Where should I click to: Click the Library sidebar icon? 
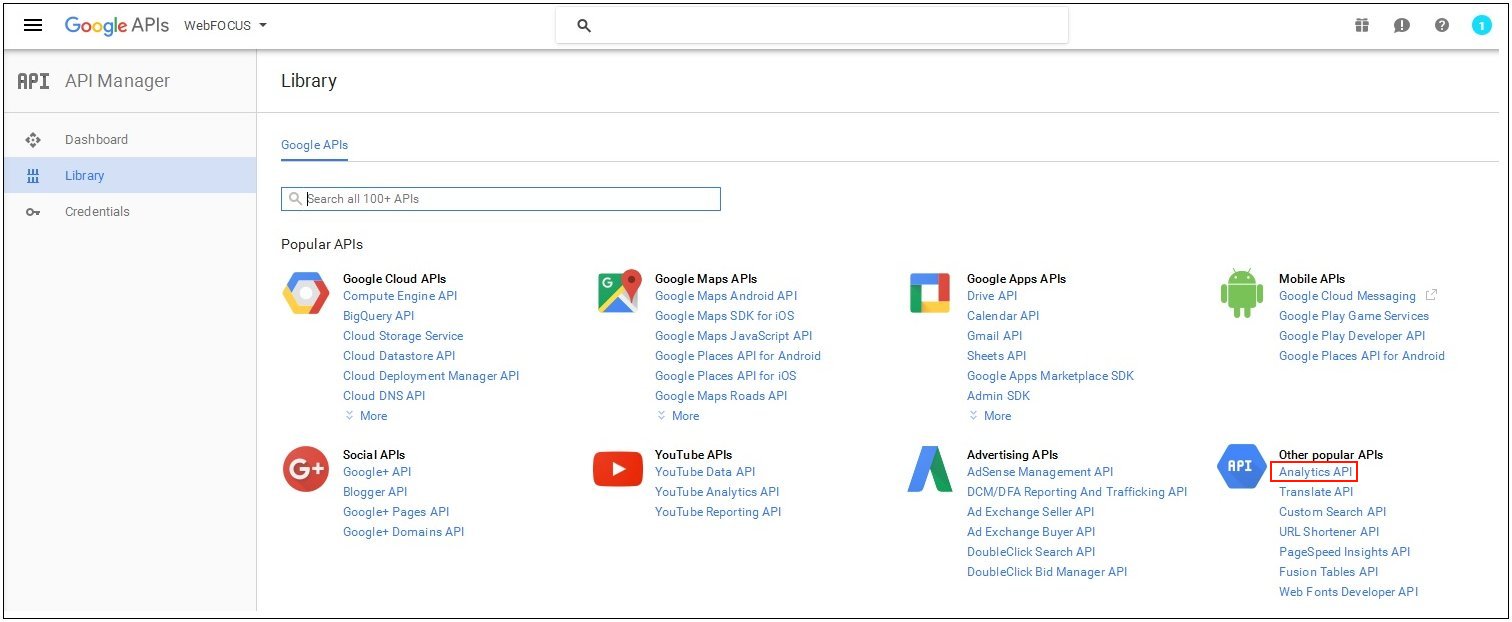coord(33,176)
